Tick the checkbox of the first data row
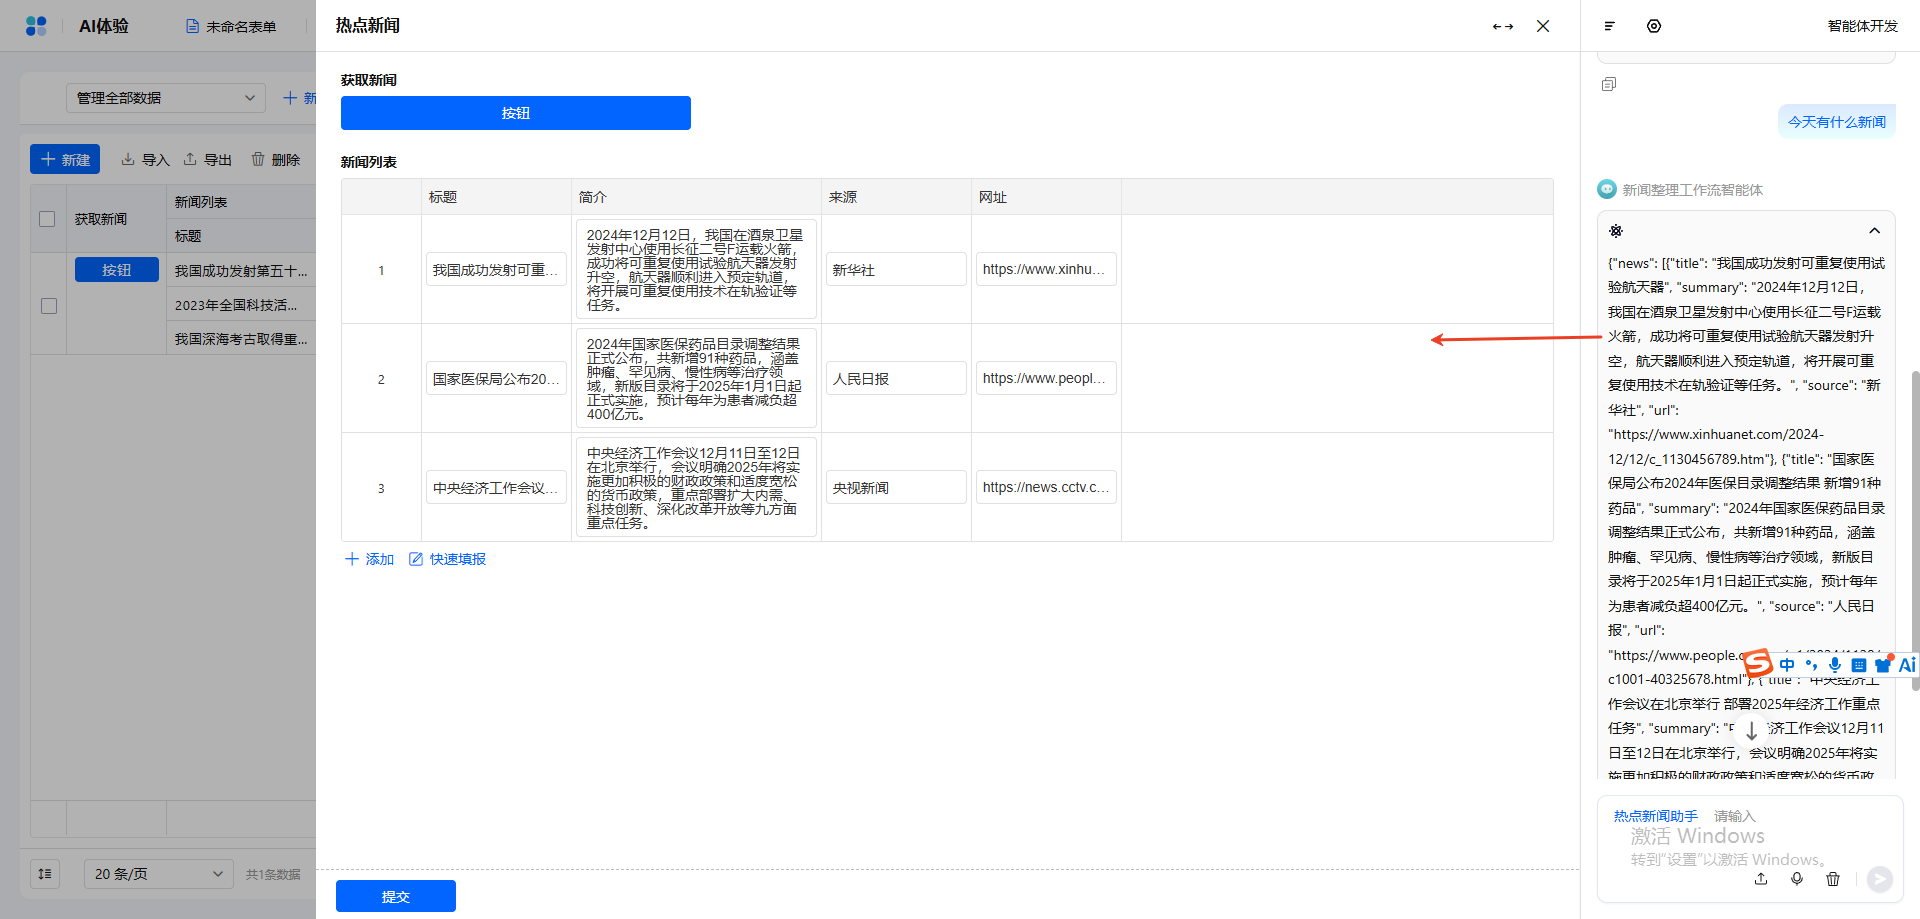Screen dimensions: 1920x919 pos(49,305)
